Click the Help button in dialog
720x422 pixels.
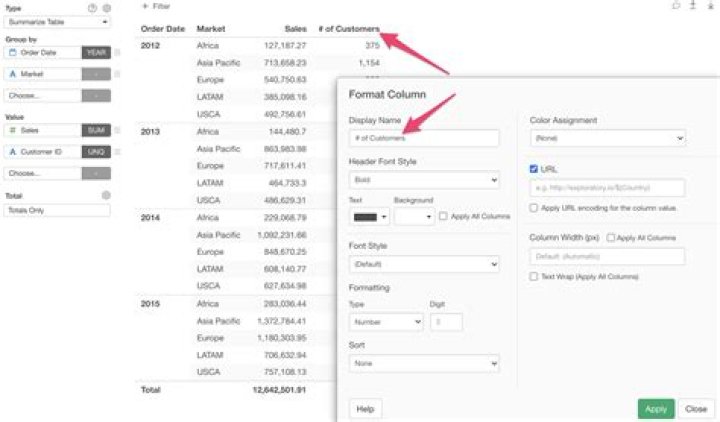pyautogui.click(x=365, y=408)
